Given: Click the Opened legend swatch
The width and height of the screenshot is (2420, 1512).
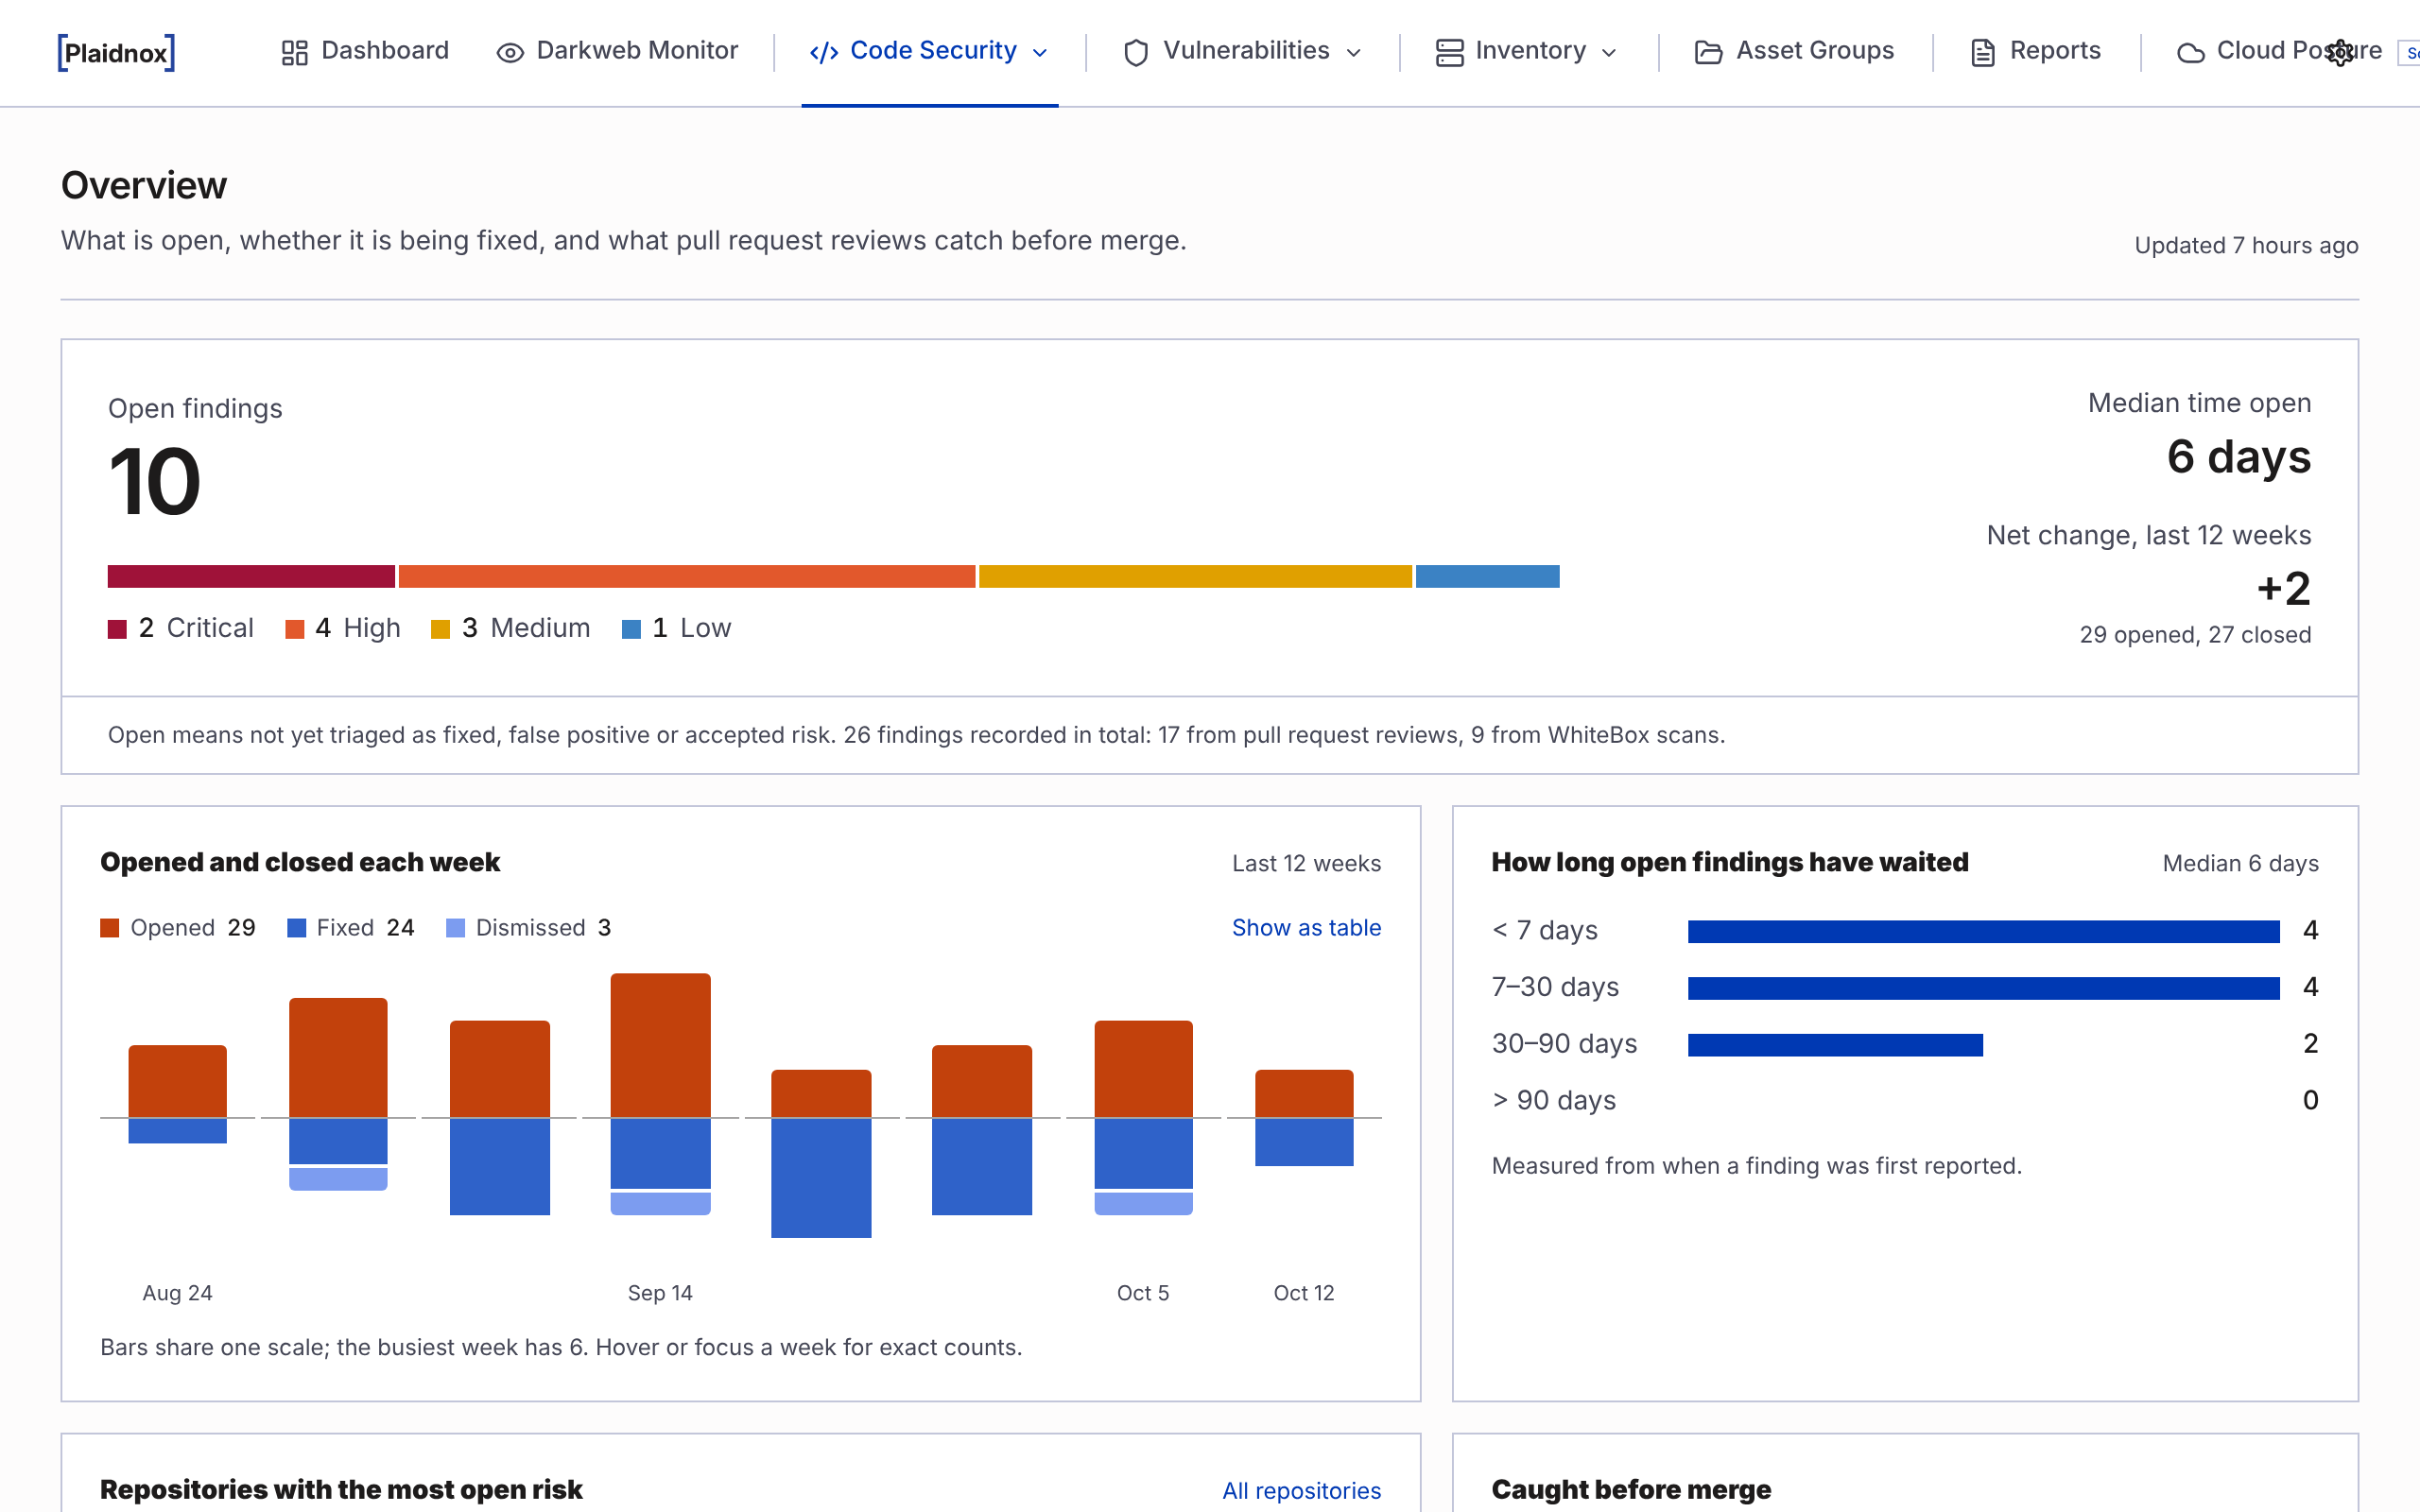Looking at the screenshot, I should [x=109, y=928].
